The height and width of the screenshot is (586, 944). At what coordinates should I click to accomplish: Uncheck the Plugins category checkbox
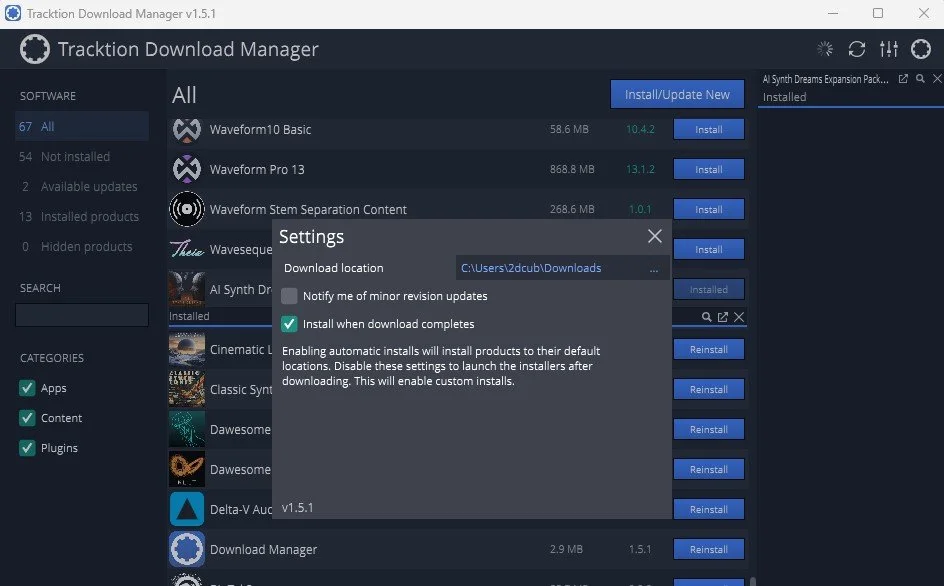[x=27, y=448]
